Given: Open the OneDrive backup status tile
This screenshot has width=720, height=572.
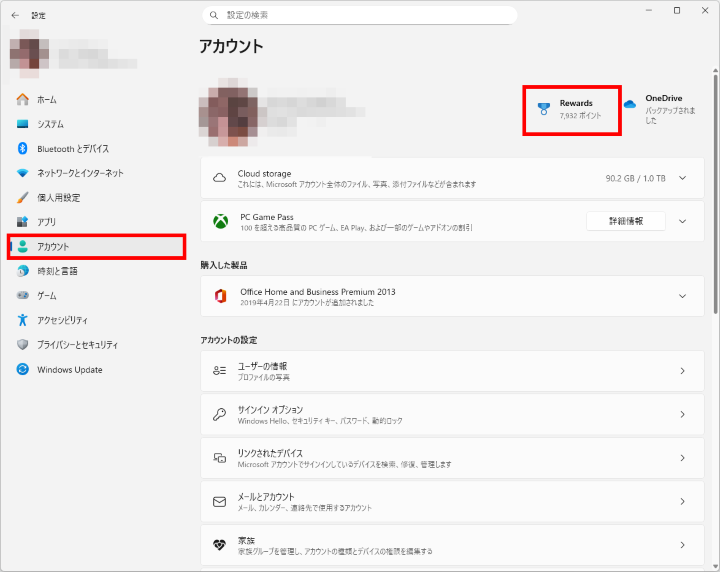Looking at the screenshot, I should coord(664,109).
